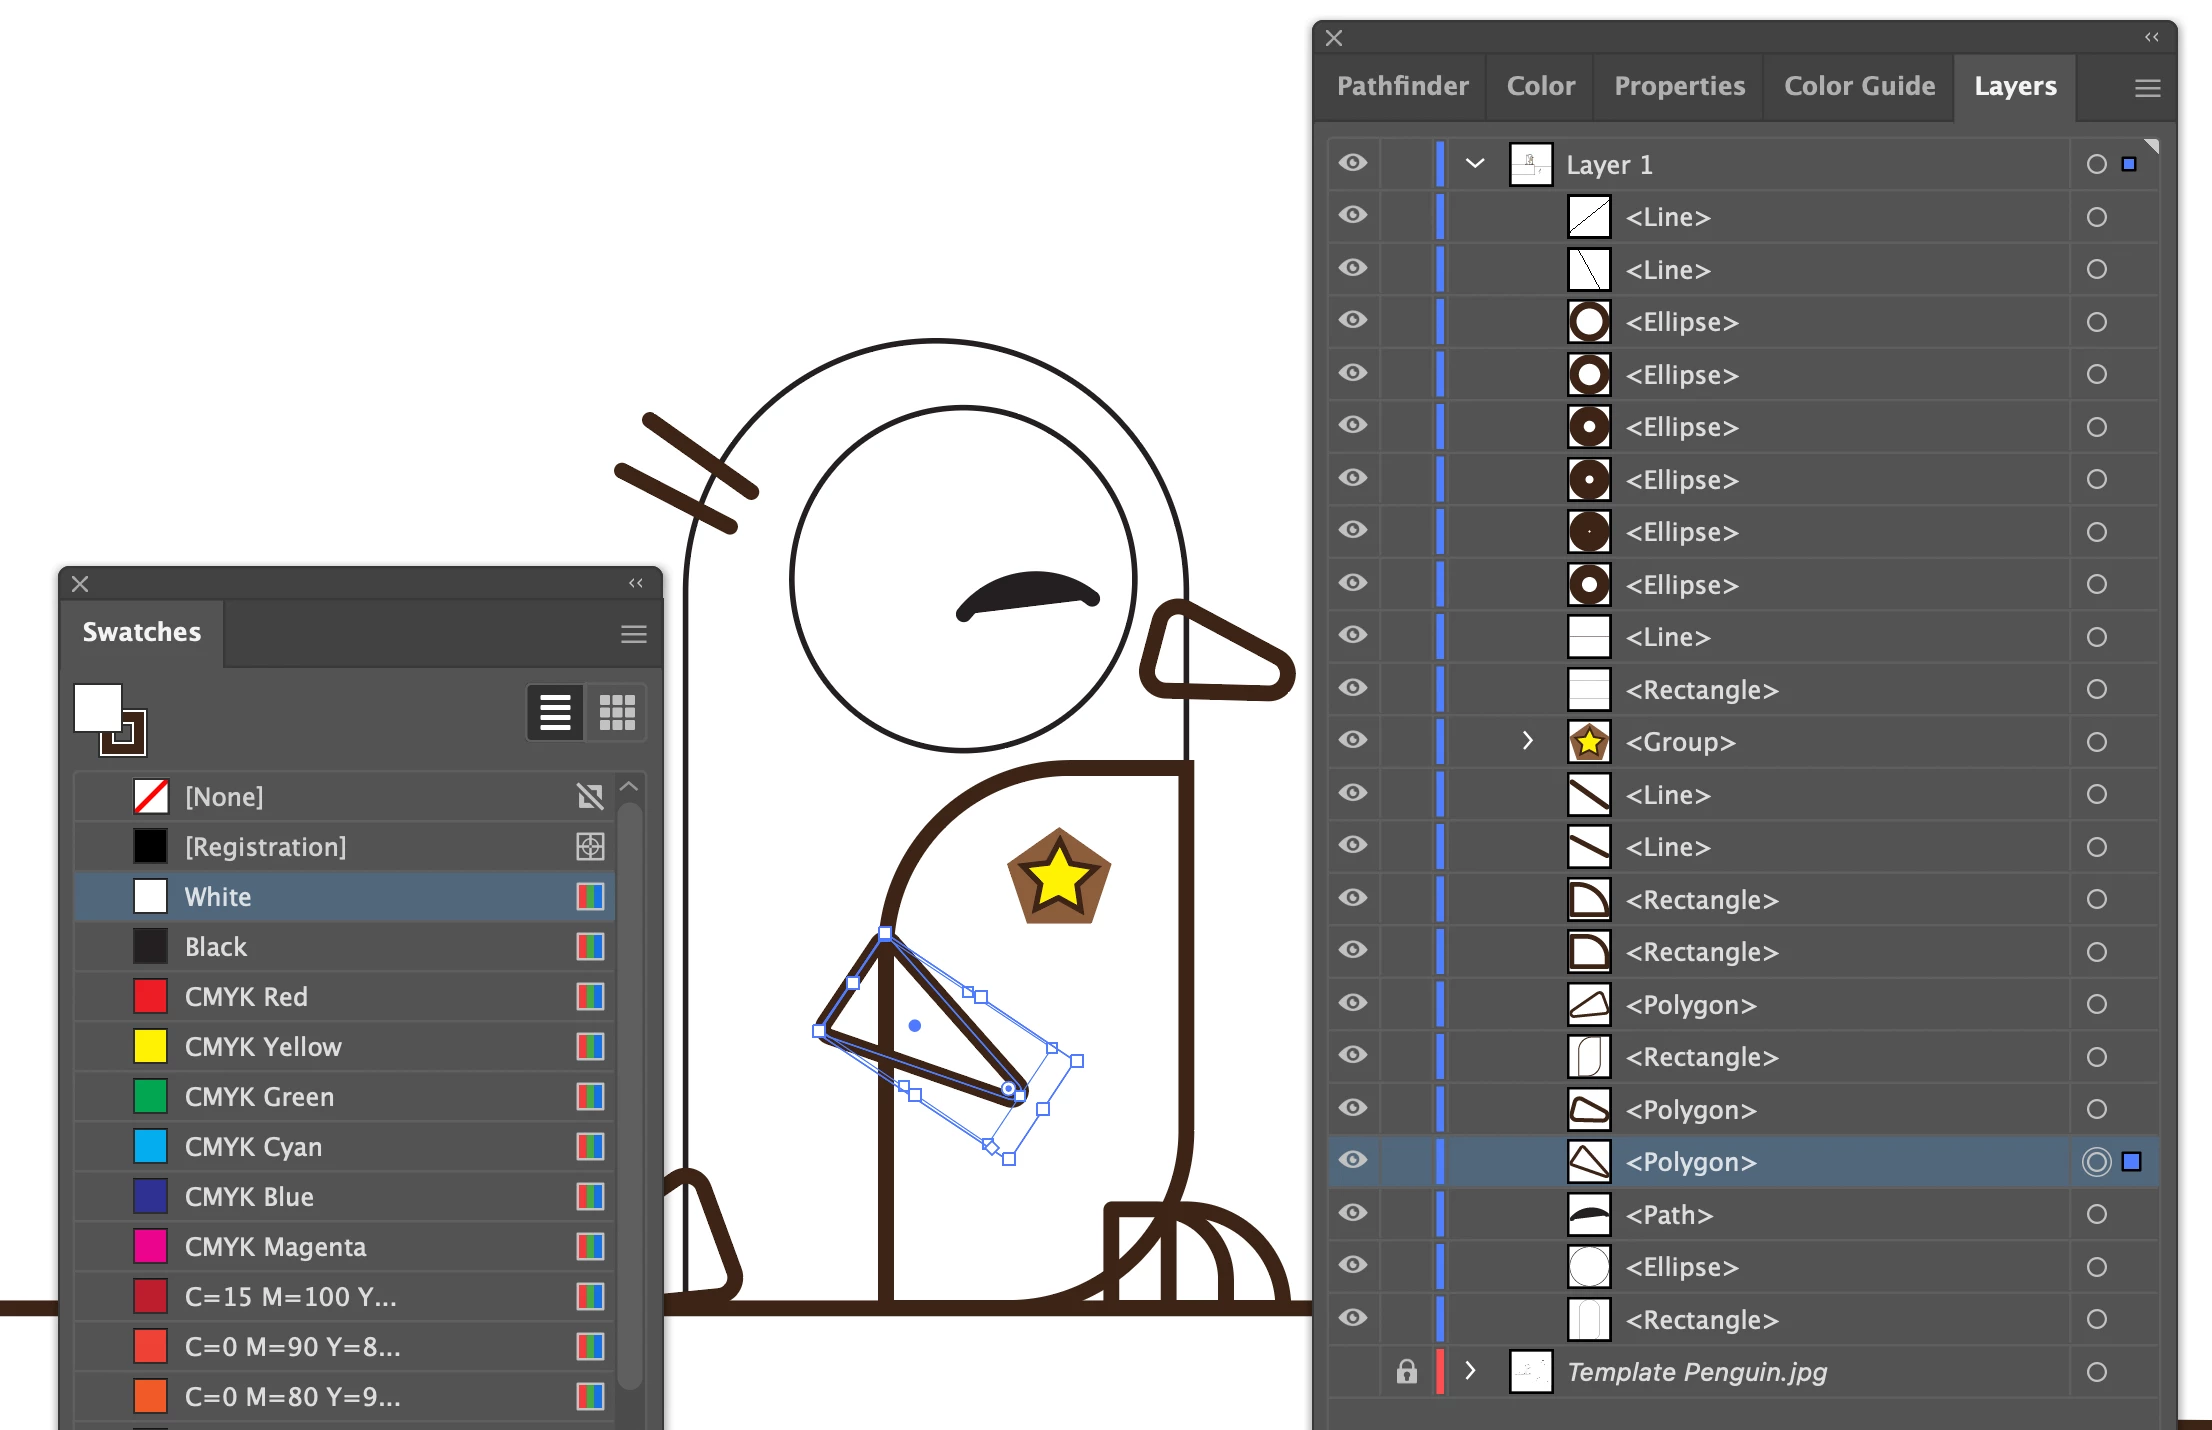This screenshot has height=1430, width=2212.
Task: Click the target circle for Layer 1
Action: (x=2096, y=164)
